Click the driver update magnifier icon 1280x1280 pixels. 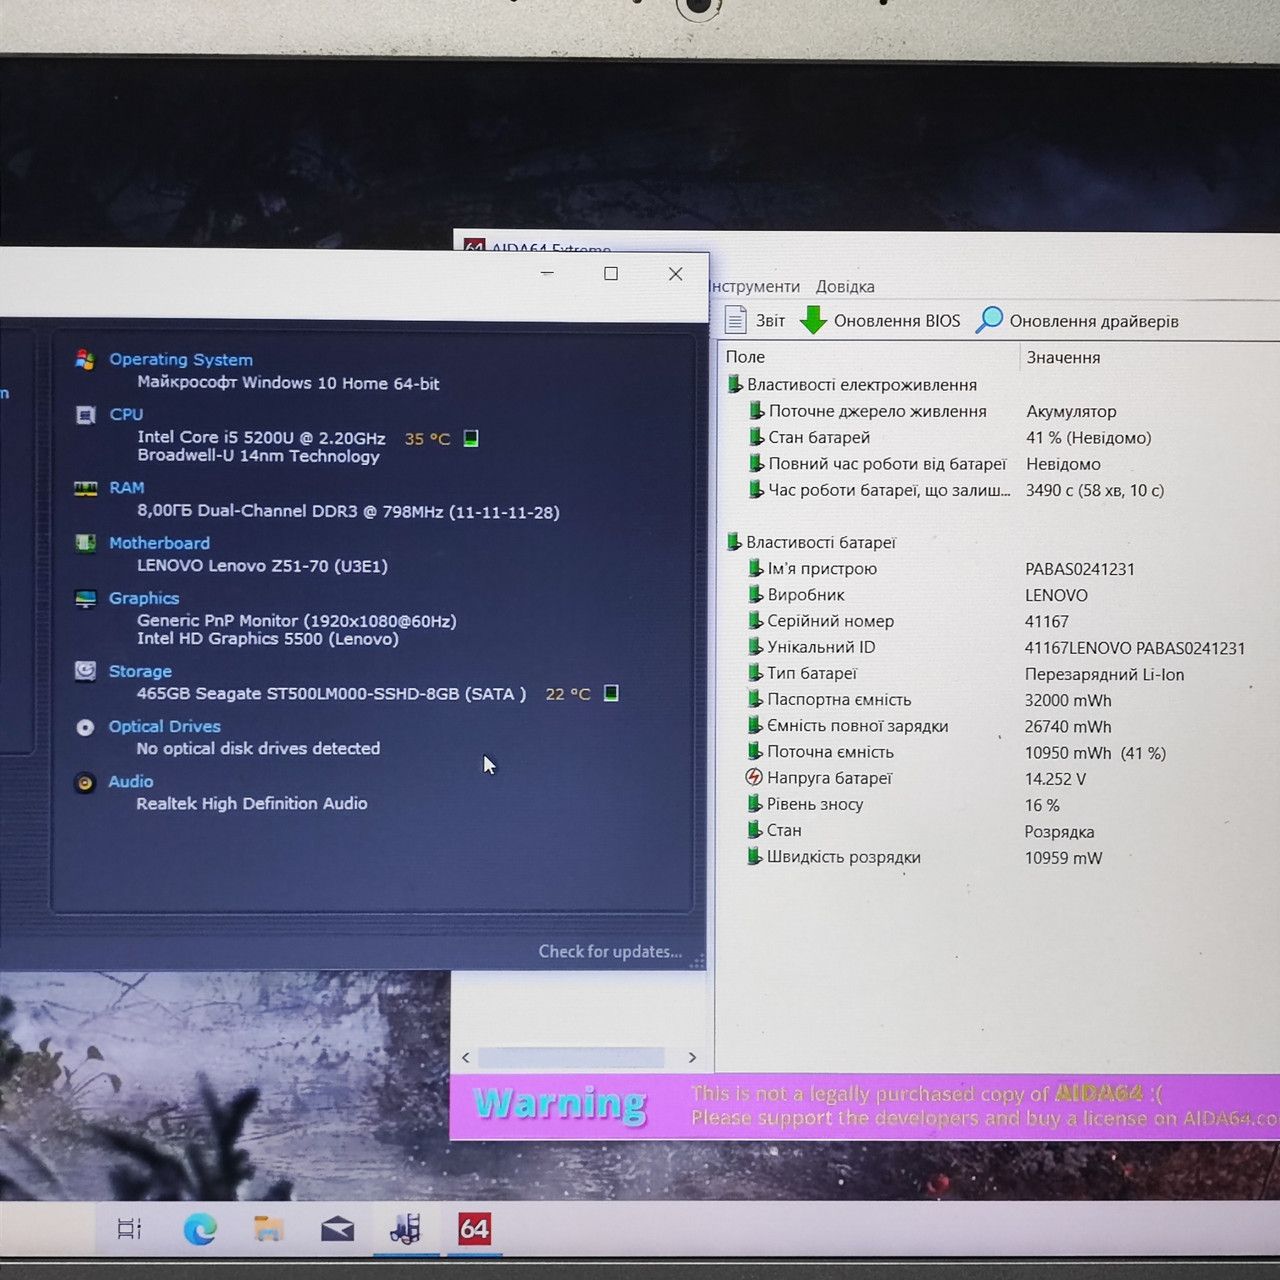point(989,320)
